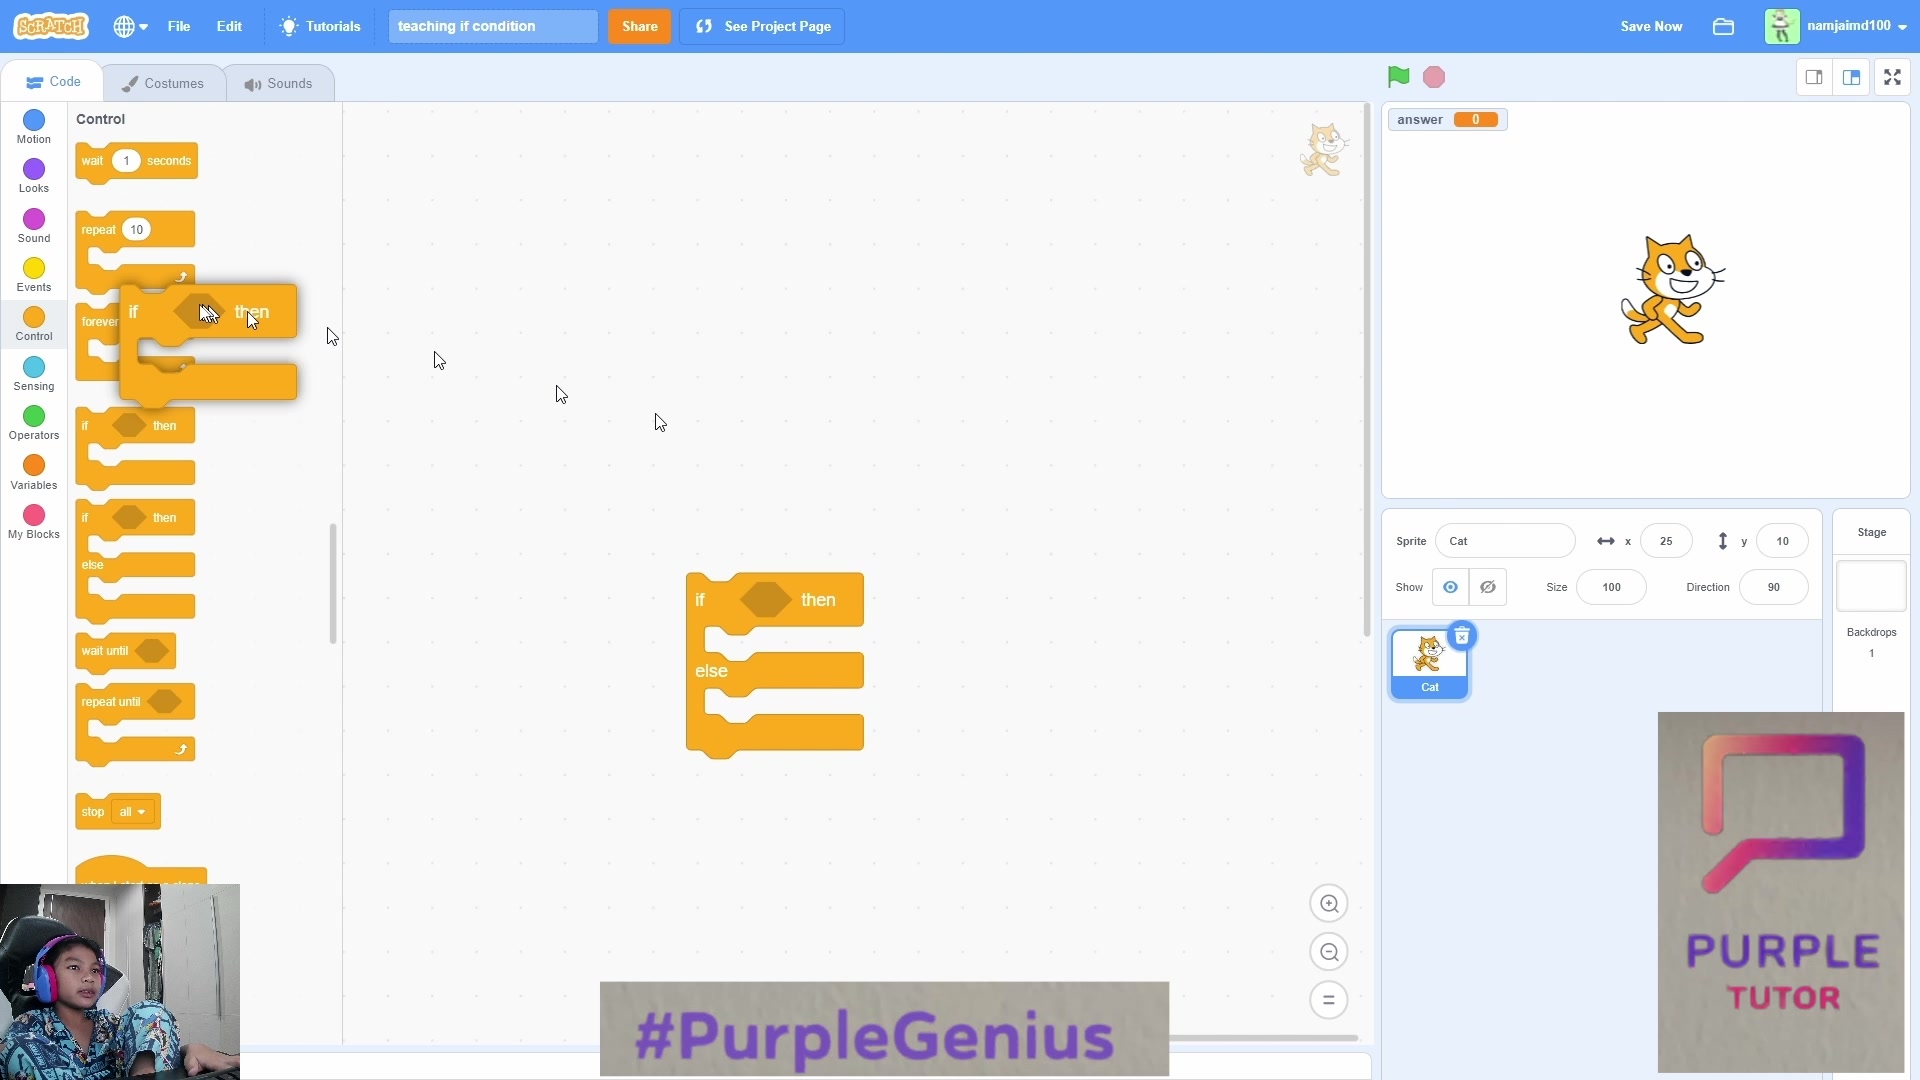This screenshot has height=1080, width=1920.
Task: Click the Sprite name field
Action: click(1505, 541)
